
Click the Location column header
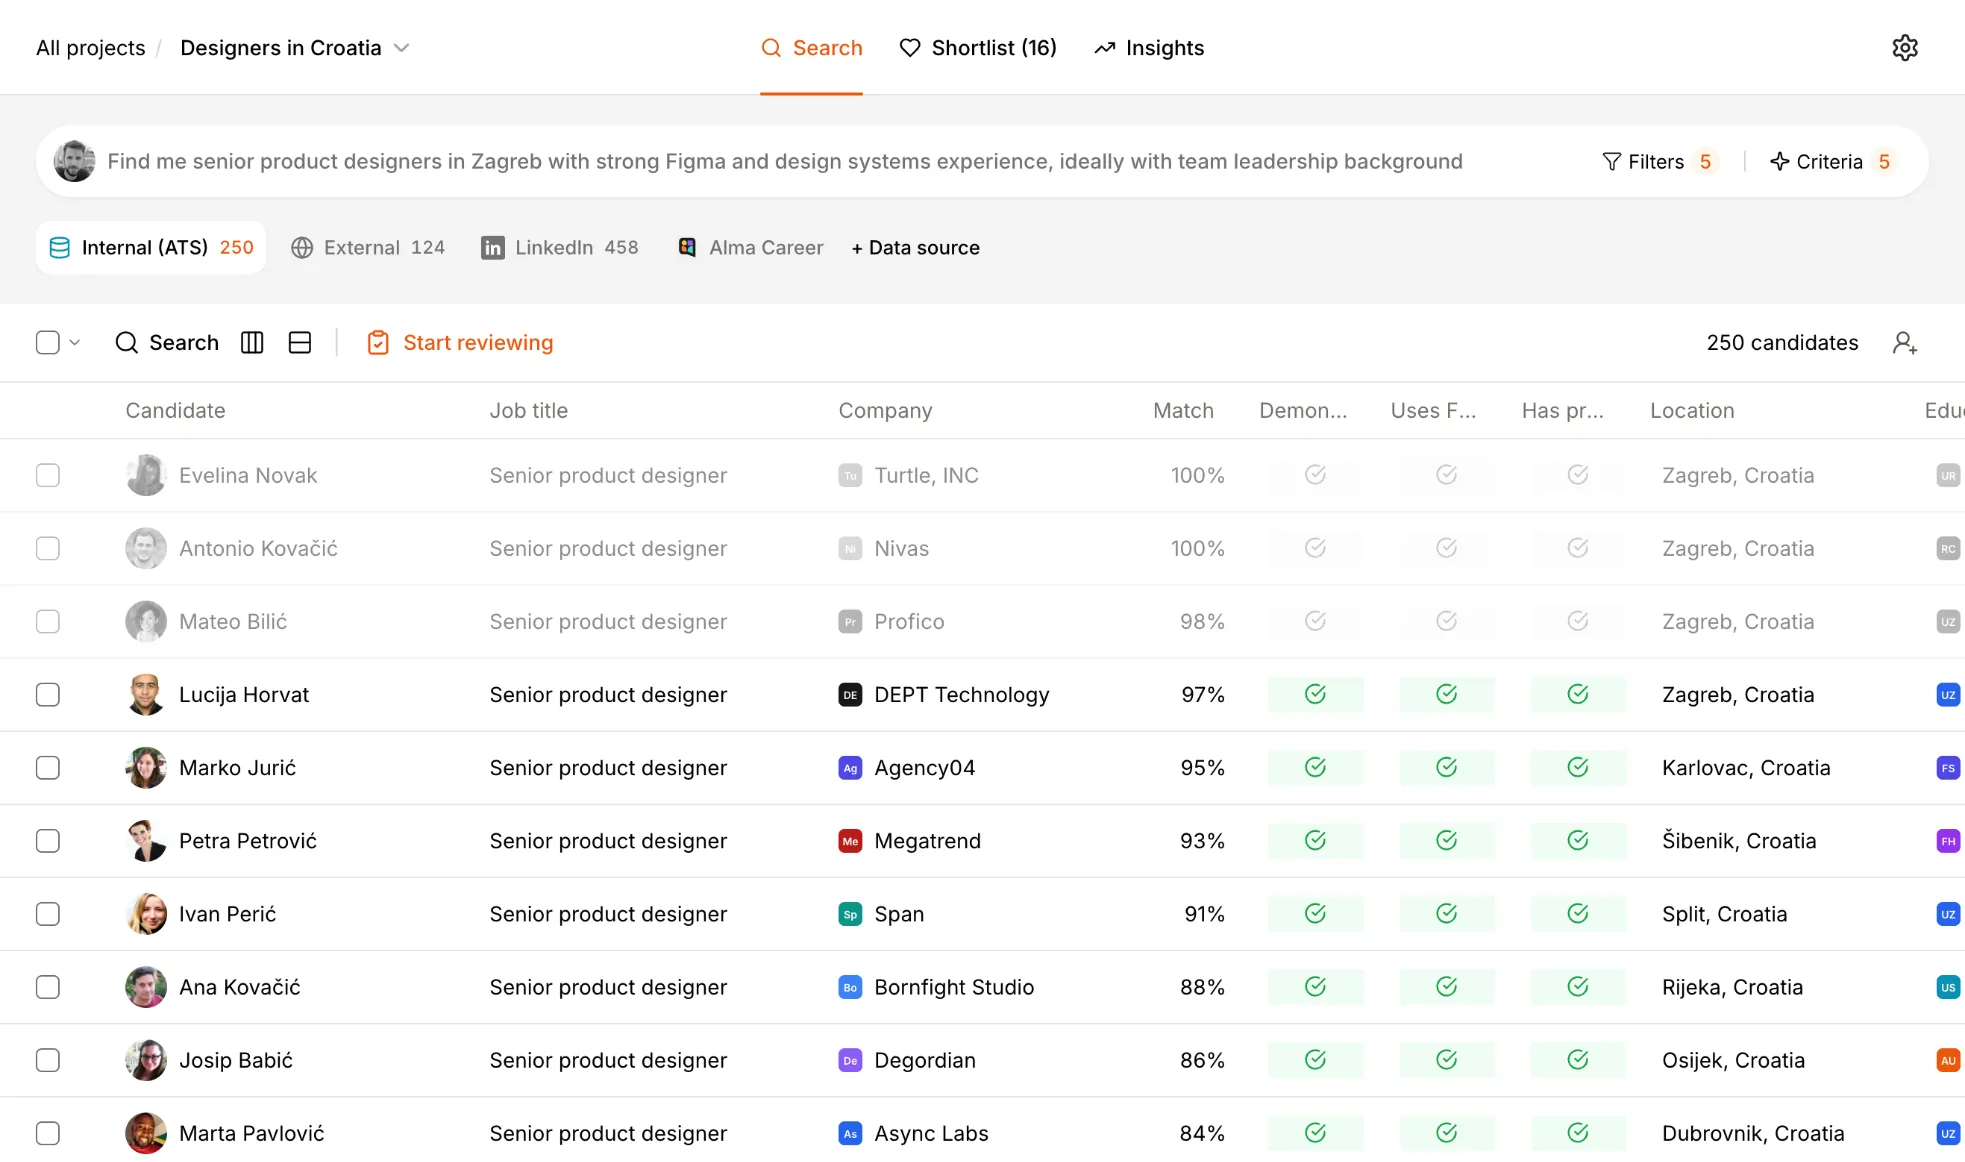pyautogui.click(x=1692, y=410)
